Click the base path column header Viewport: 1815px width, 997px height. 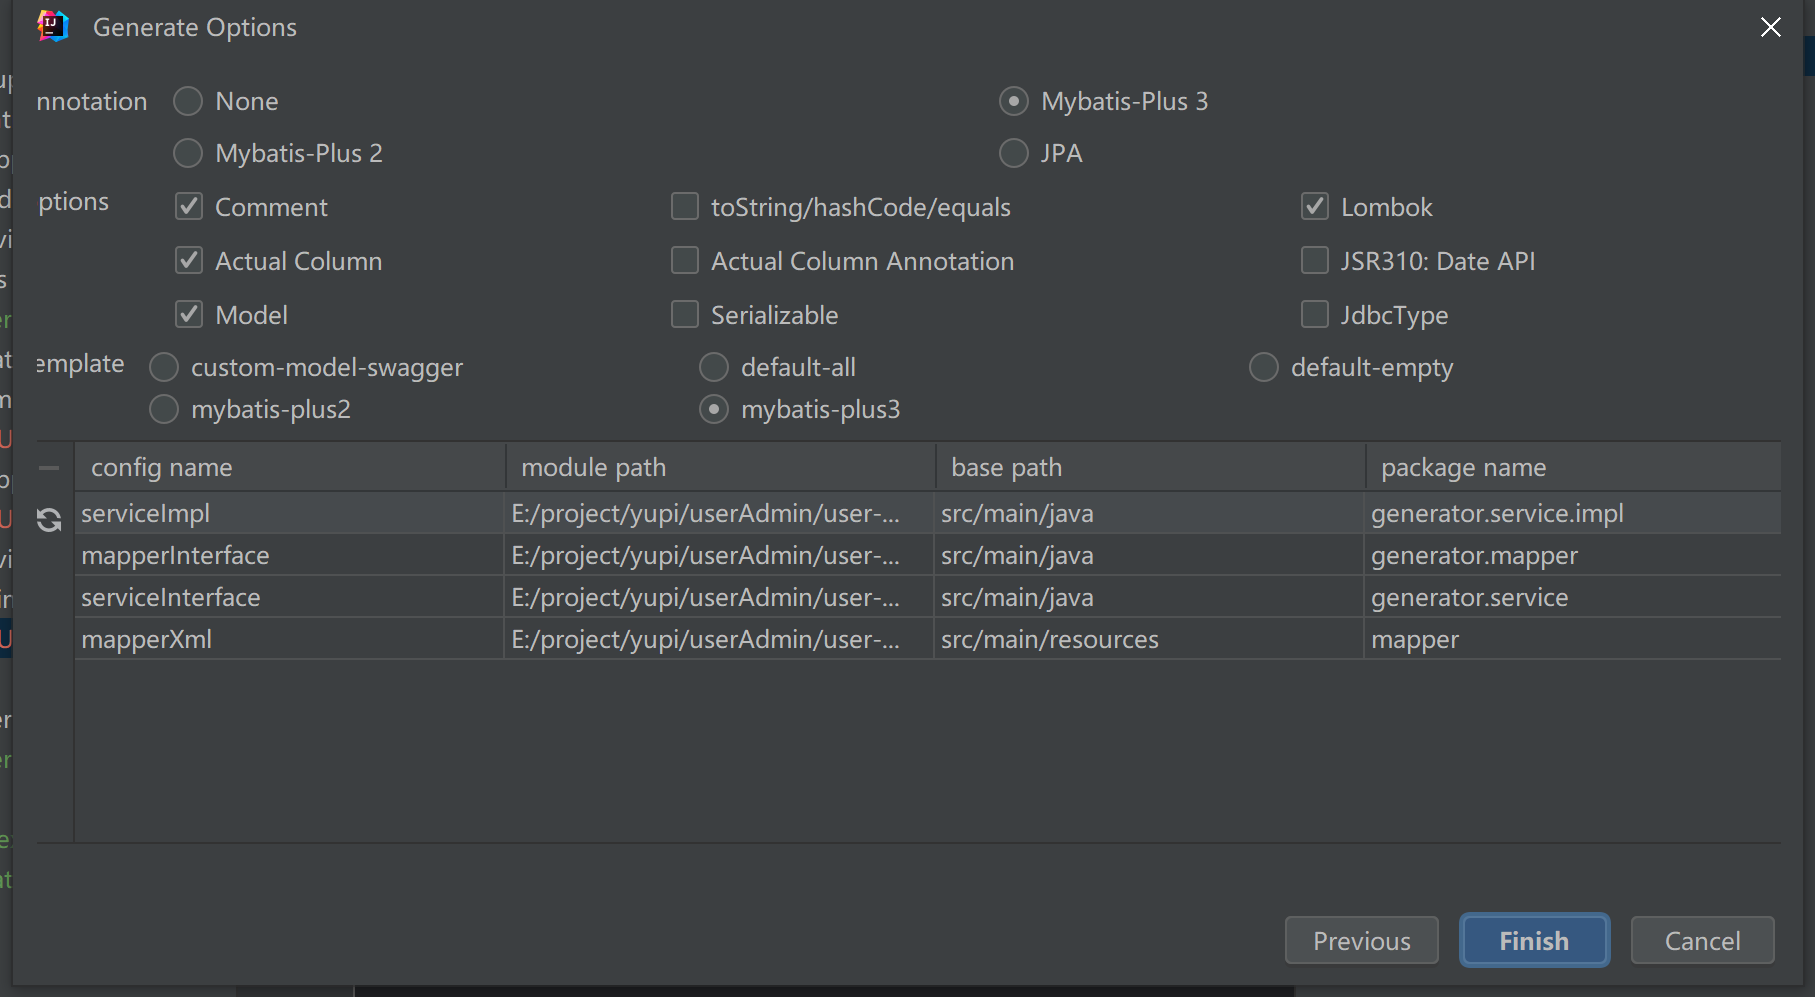[x=1151, y=468]
